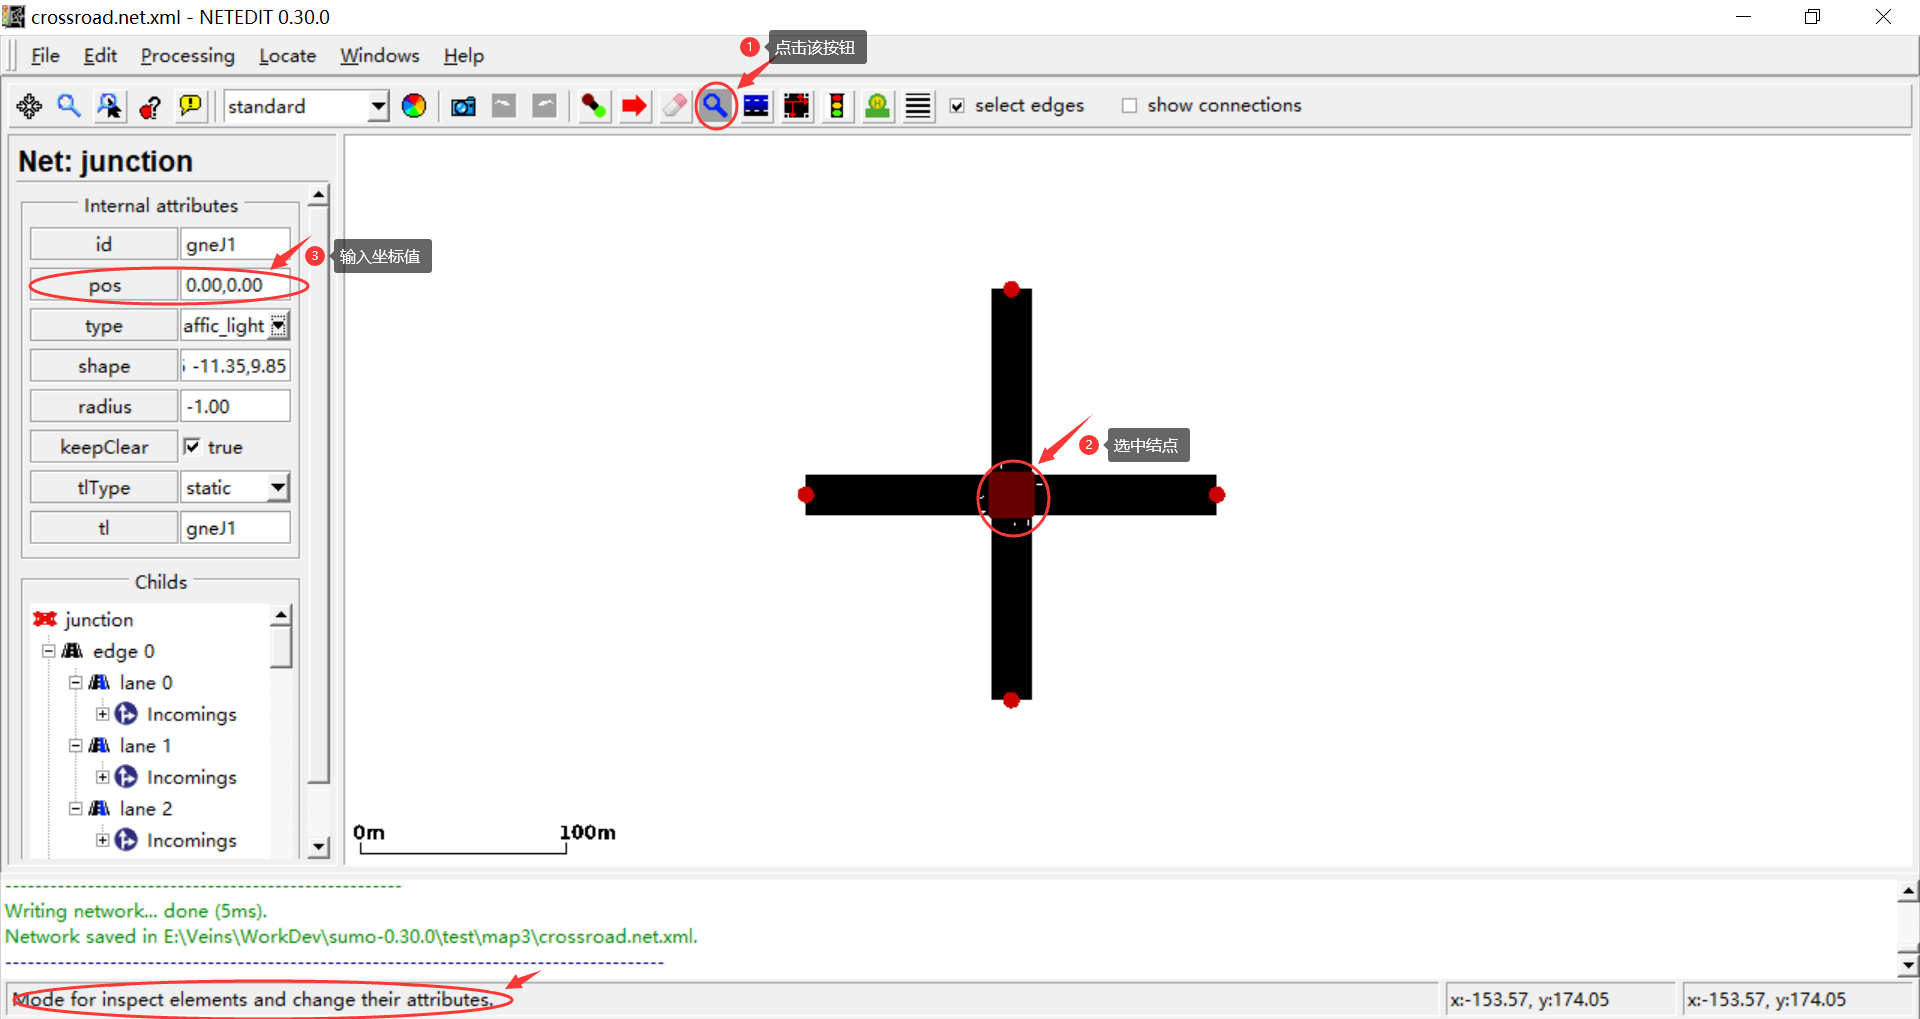Switch to Selection mode icon
Image resolution: width=1920 pixels, height=1019 pixels.
pyautogui.click(x=755, y=106)
